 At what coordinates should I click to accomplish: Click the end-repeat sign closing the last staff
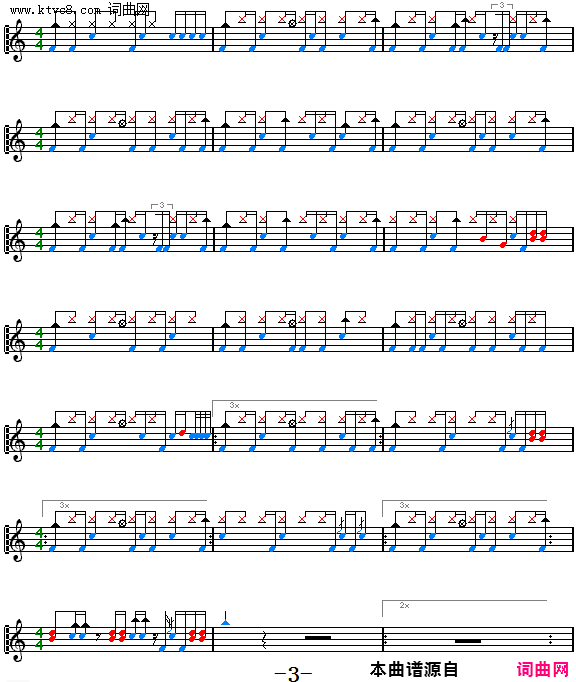[x=551, y=639]
